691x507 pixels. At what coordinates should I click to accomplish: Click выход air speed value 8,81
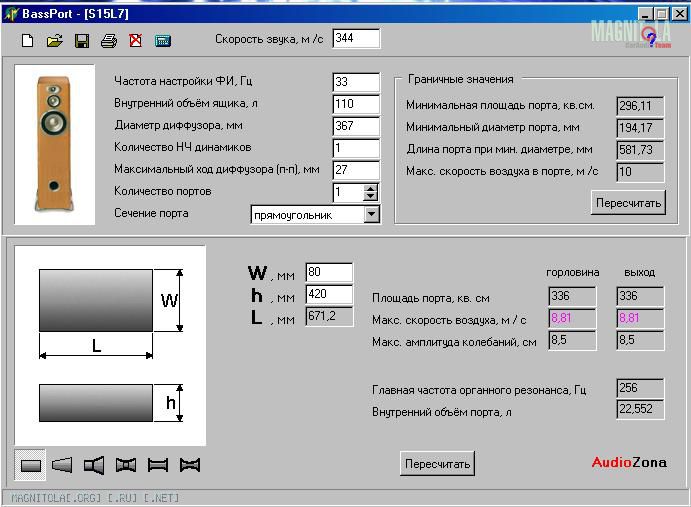click(x=640, y=318)
